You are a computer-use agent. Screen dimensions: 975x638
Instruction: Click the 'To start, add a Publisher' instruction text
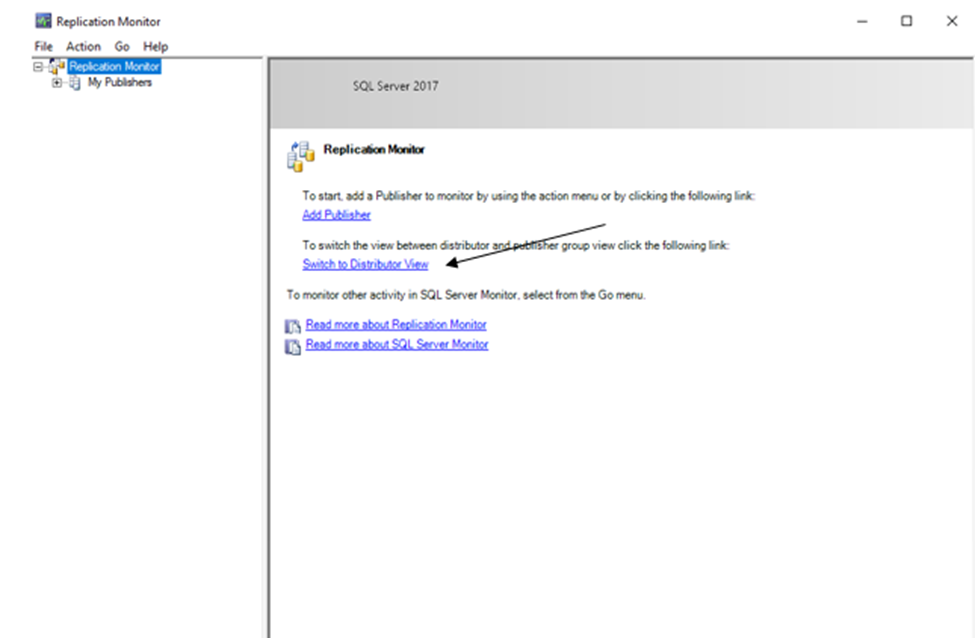coord(529,196)
